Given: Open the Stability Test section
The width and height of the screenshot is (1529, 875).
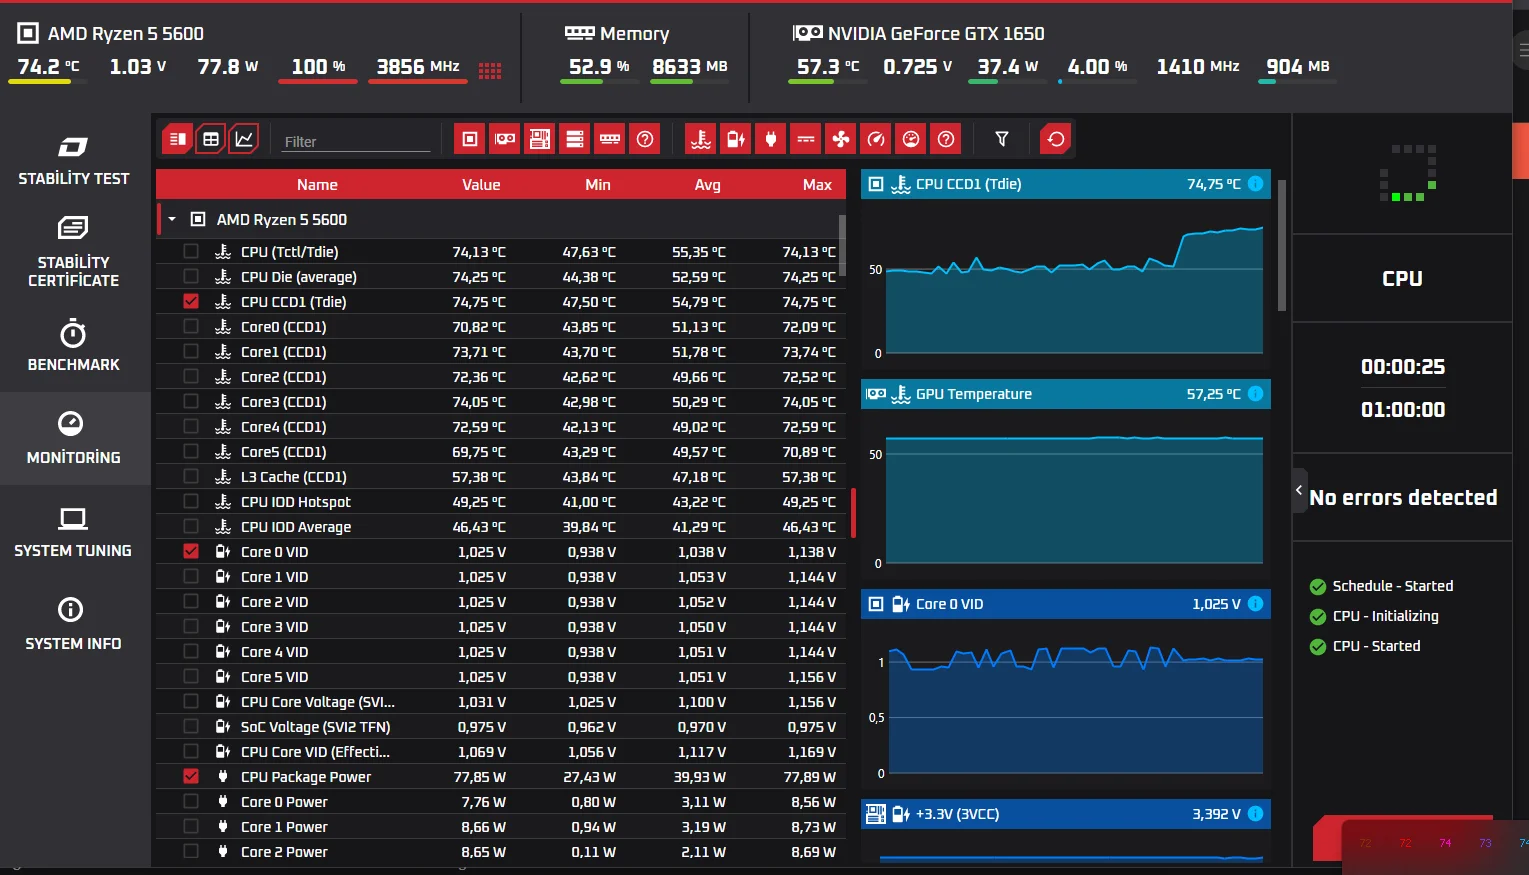Looking at the screenshot, I should [x=73, y=161].
